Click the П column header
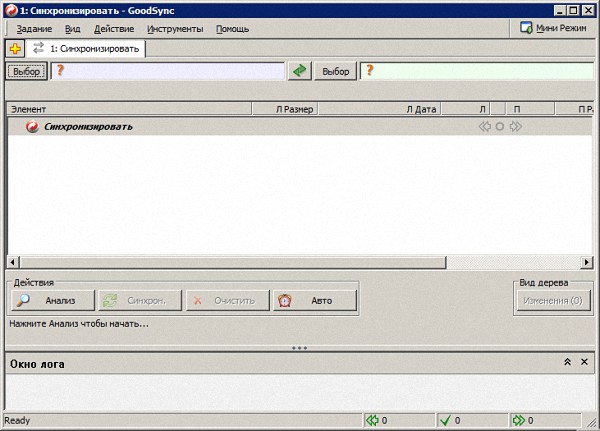The image size is (600, 431). [530, 109]
